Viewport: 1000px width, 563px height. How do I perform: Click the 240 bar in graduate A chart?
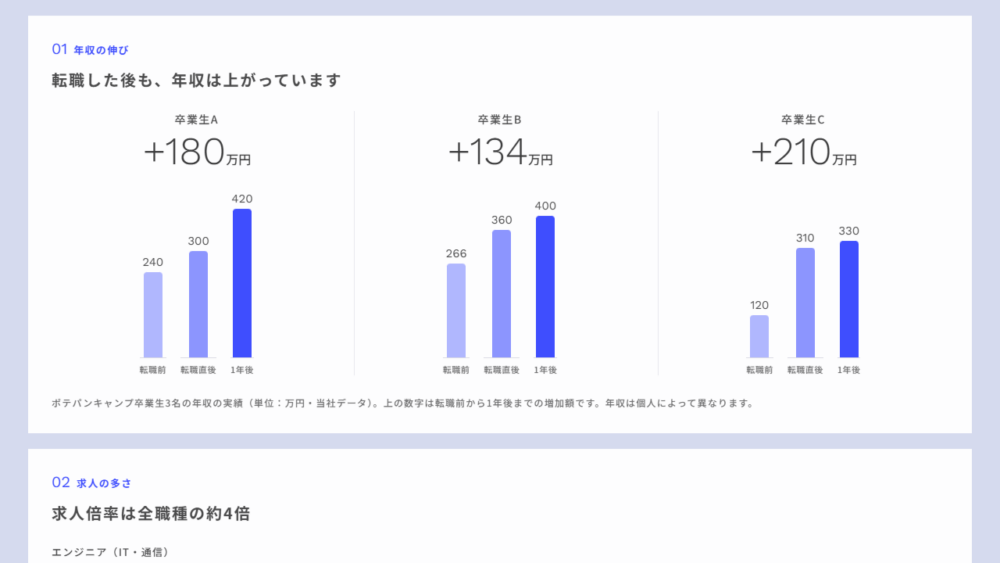click(153, 315)
